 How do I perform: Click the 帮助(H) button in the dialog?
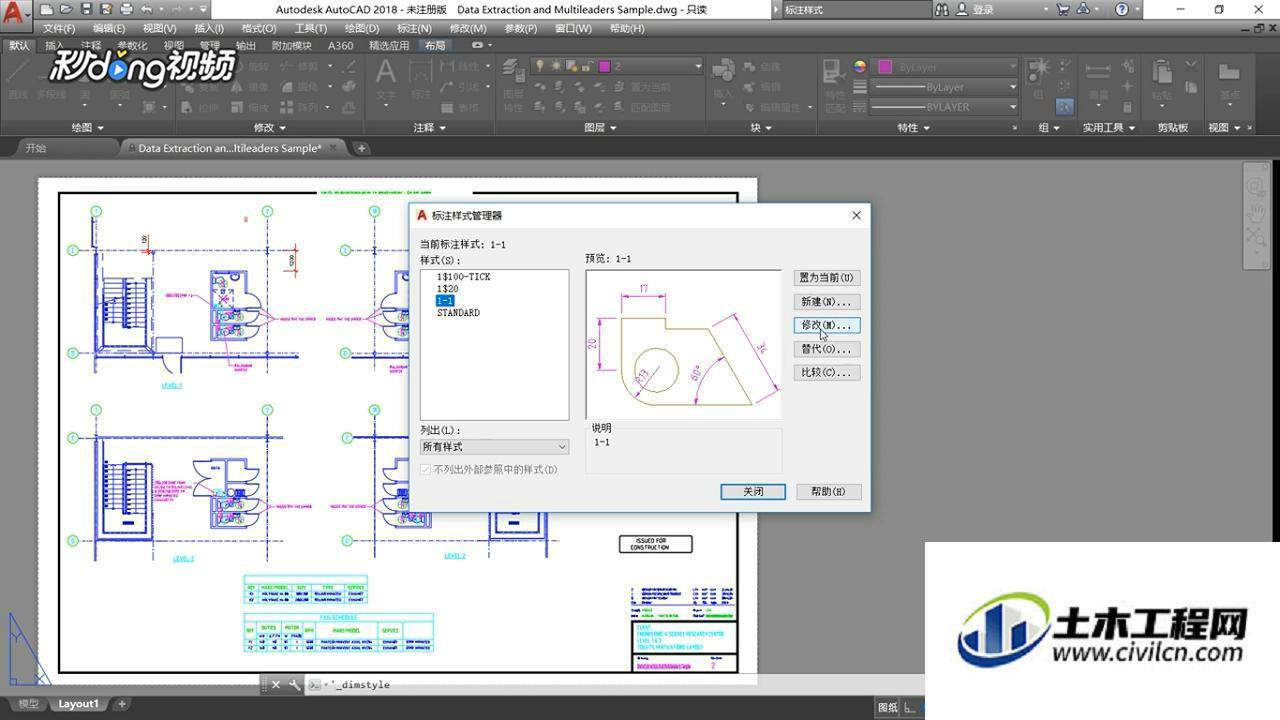[x=828, y=491]
